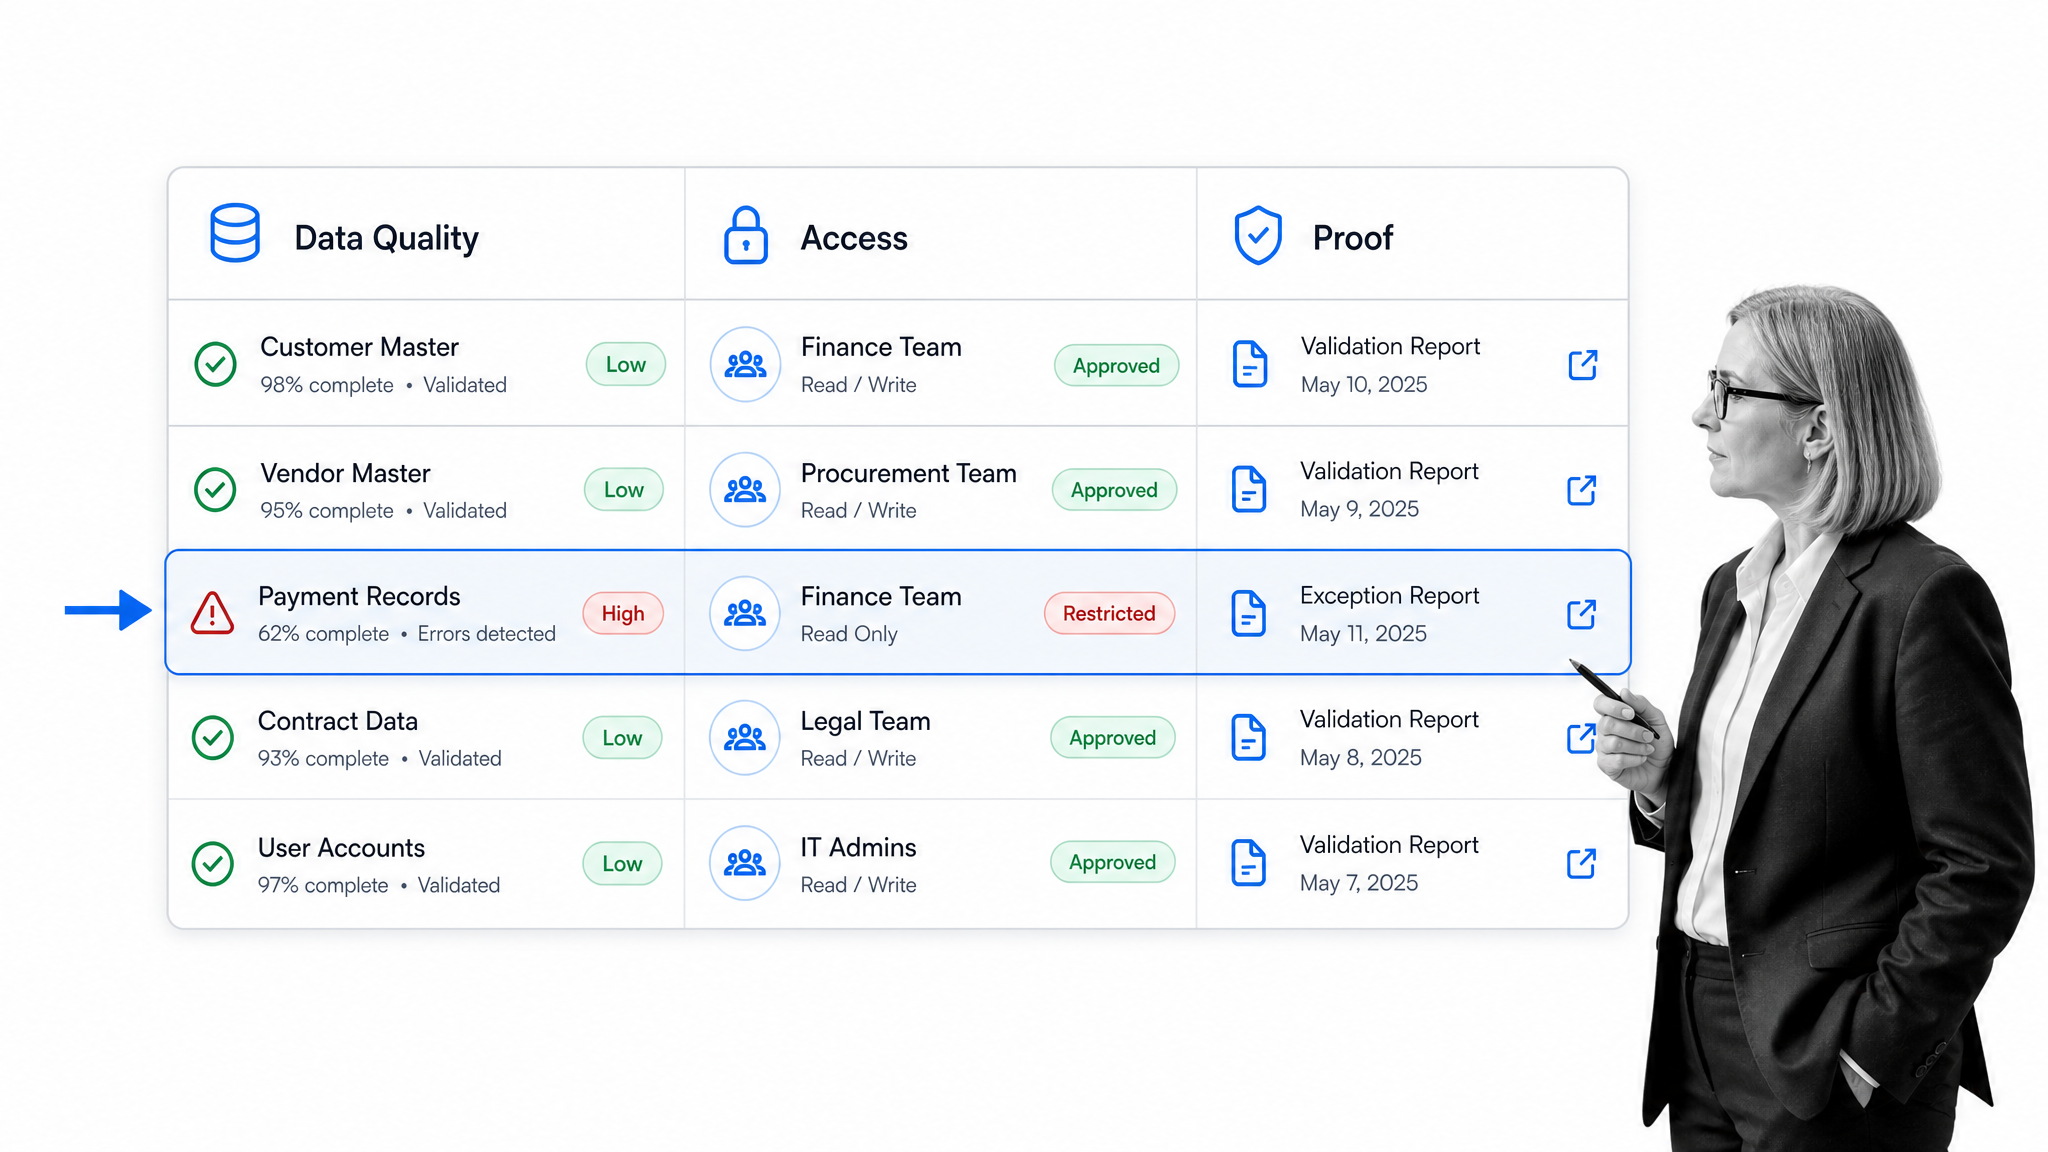2048x1152 pixels.
Task: Click the red warning triangle for Payment Records
Action: (x=212, y=613)
